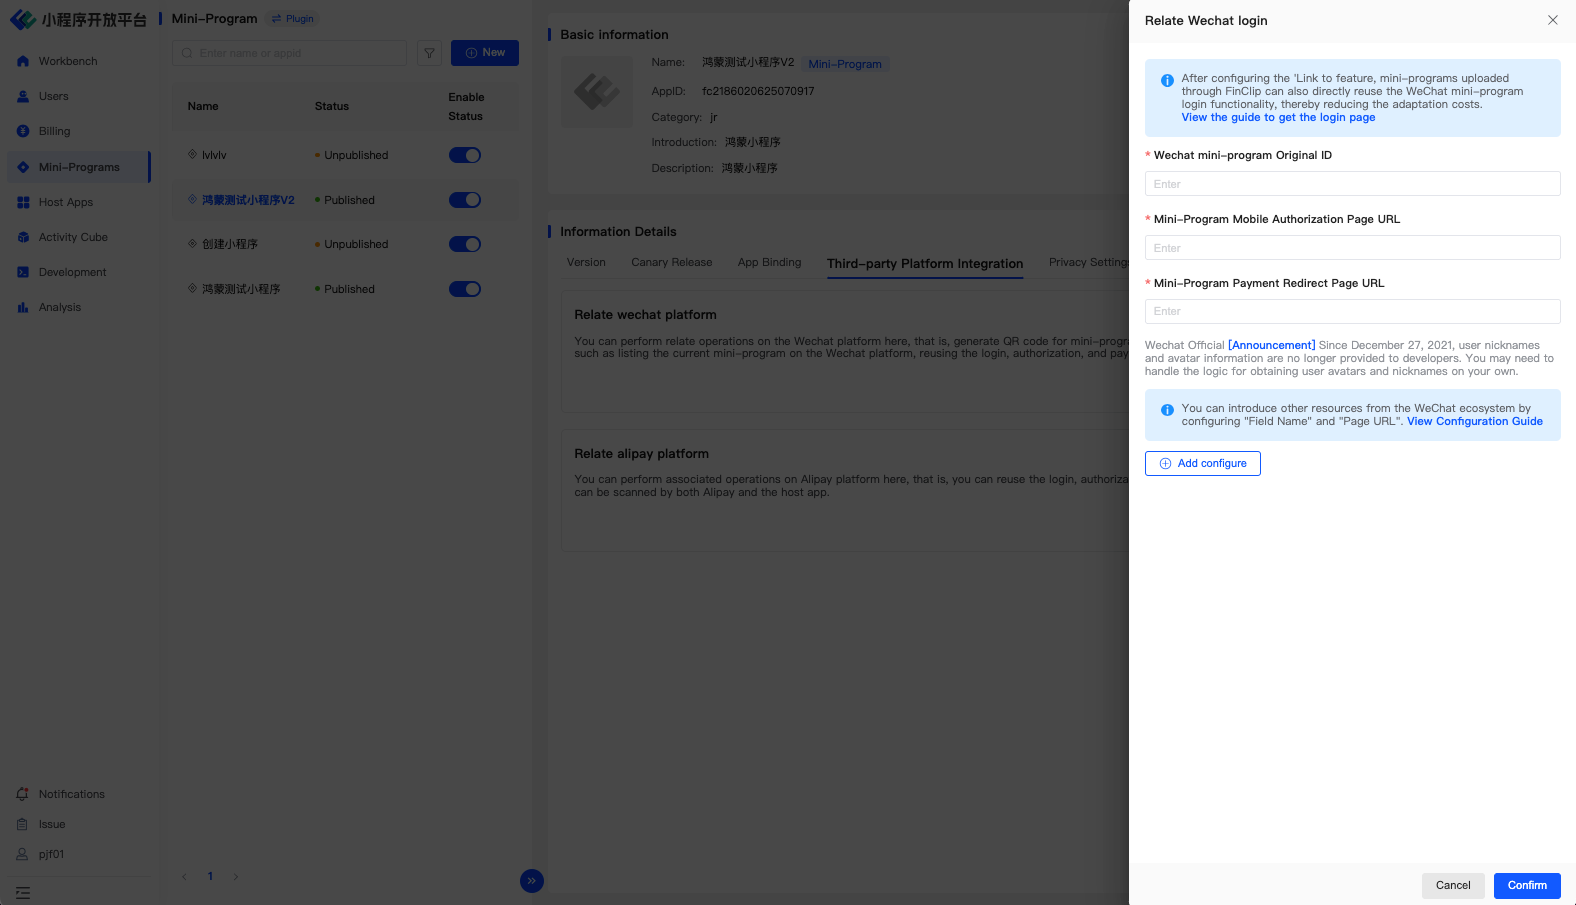Click the info icon beside Field Name tip

(1167, 410)
